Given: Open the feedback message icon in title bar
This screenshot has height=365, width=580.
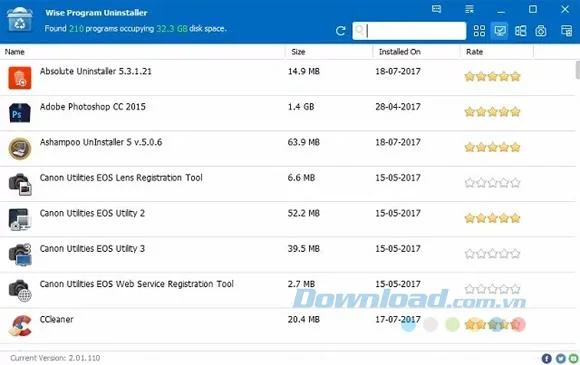Looking at the screenshot, I should (436, 9).
